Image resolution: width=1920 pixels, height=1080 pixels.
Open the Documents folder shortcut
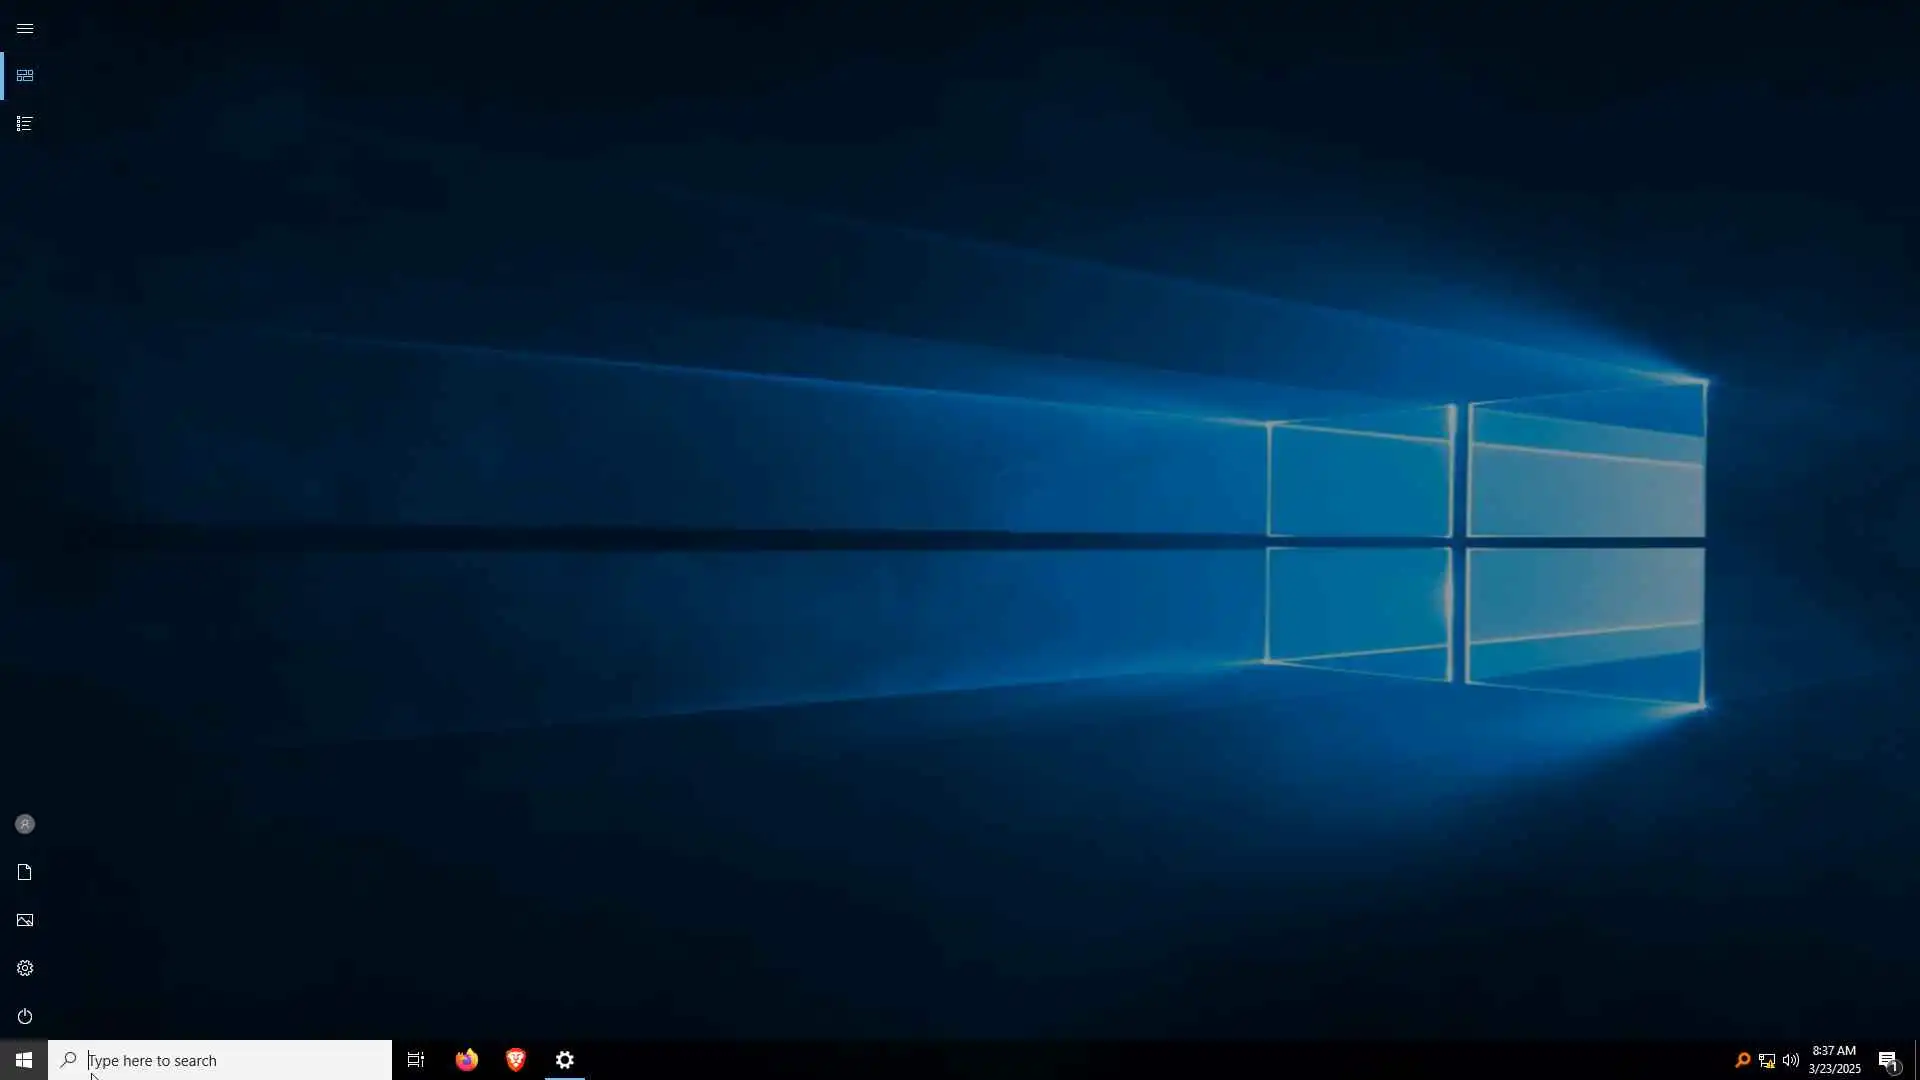[25, 872]
